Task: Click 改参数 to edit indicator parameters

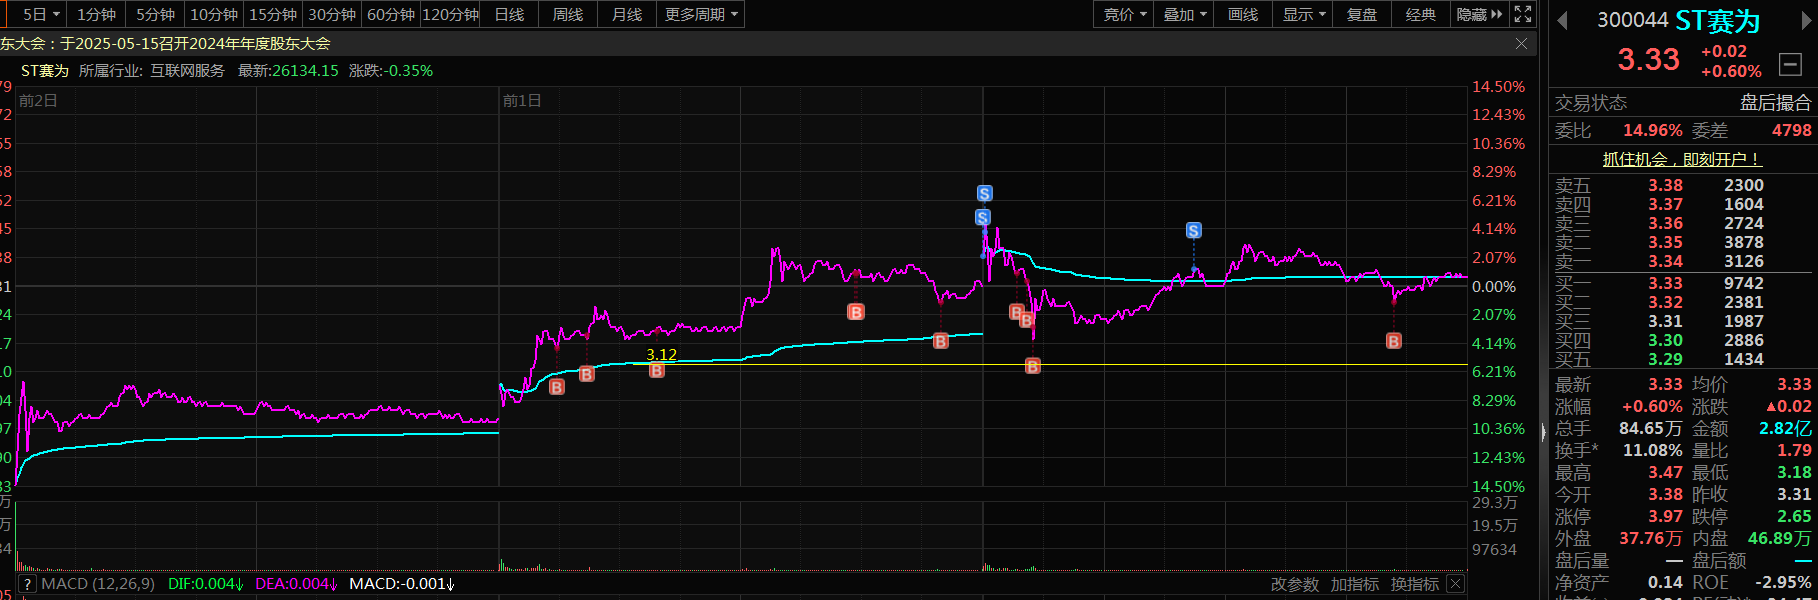Action: click(x=1295, y=584)
